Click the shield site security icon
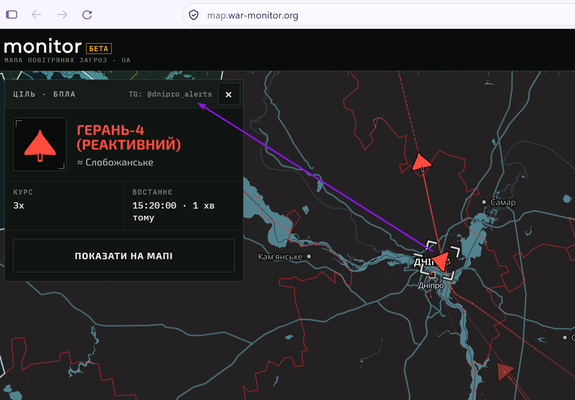 pos(194,15)
